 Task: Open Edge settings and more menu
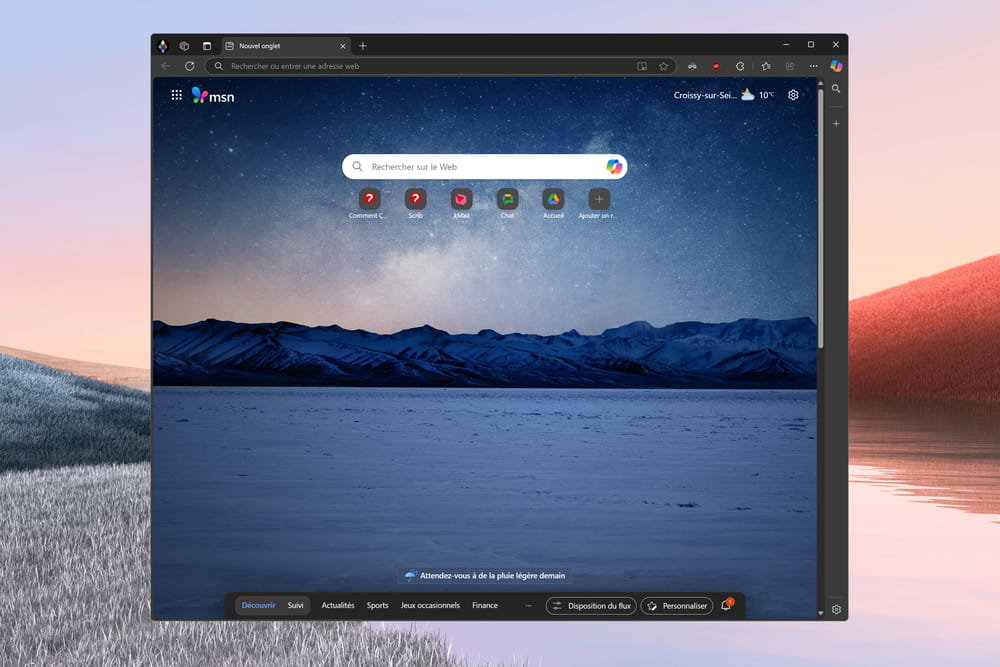(x=813, y=66)
